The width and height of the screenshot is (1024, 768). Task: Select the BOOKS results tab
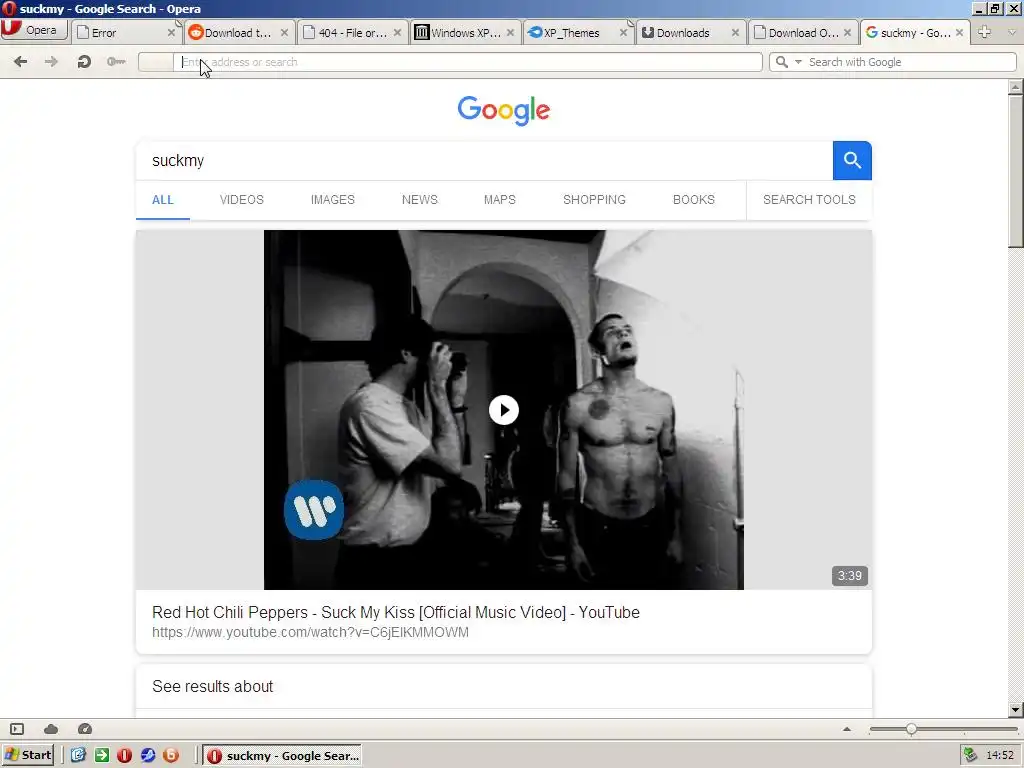pyautogui.click(x=694, y=200)
